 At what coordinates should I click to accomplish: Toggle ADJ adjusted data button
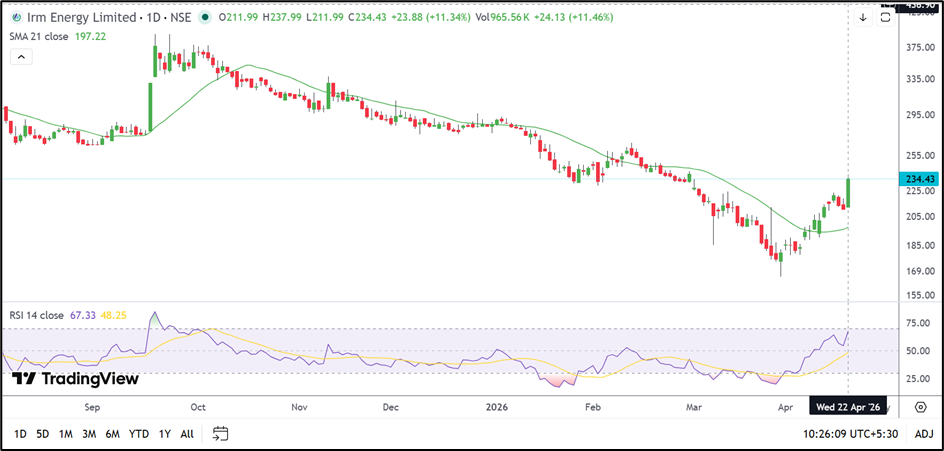click(x=923, y=434)
